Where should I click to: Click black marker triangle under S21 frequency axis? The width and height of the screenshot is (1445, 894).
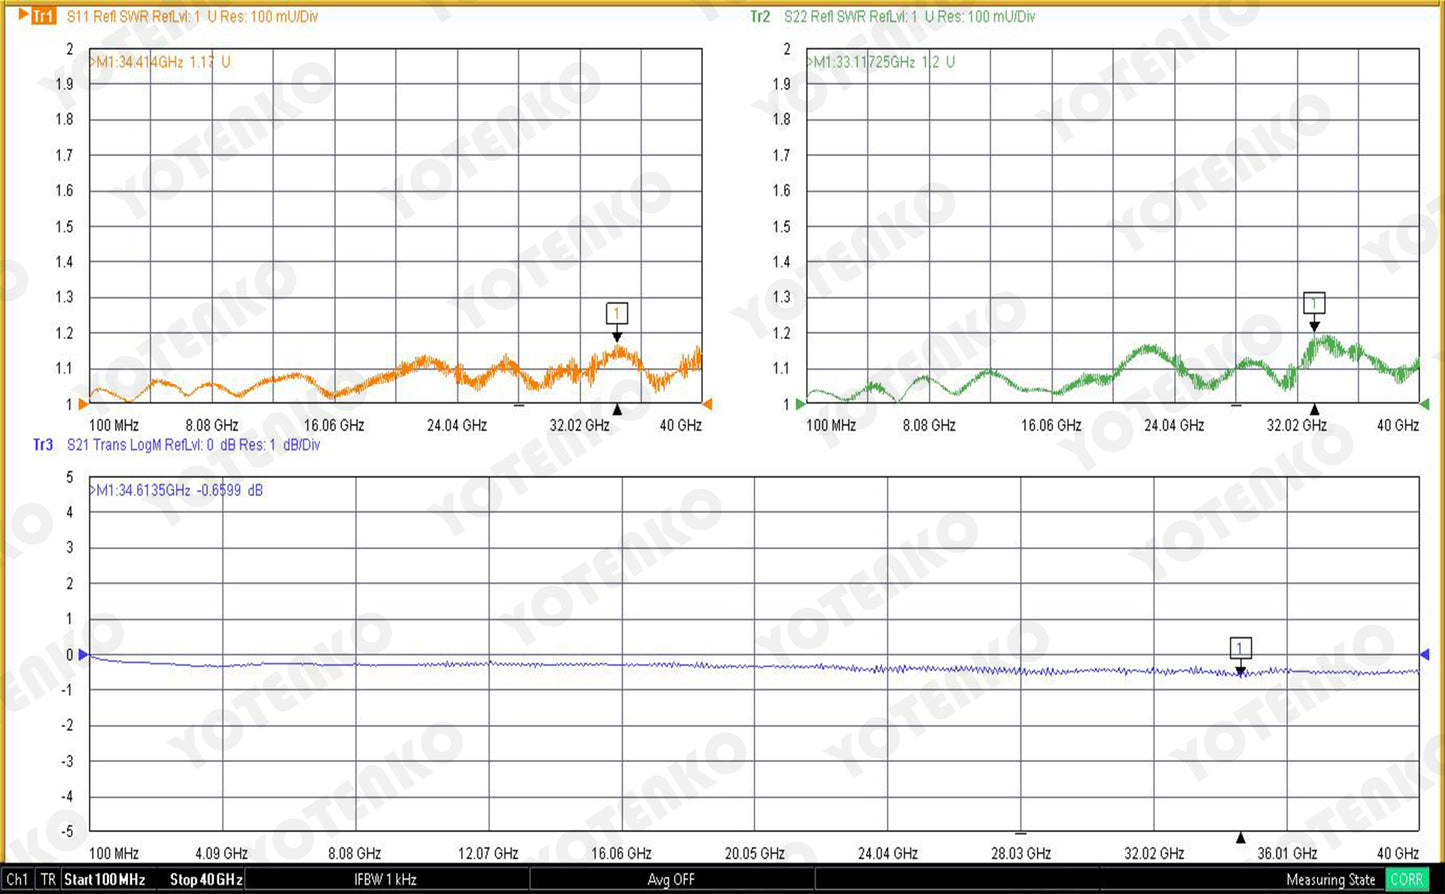click(x=1241, y=838)
